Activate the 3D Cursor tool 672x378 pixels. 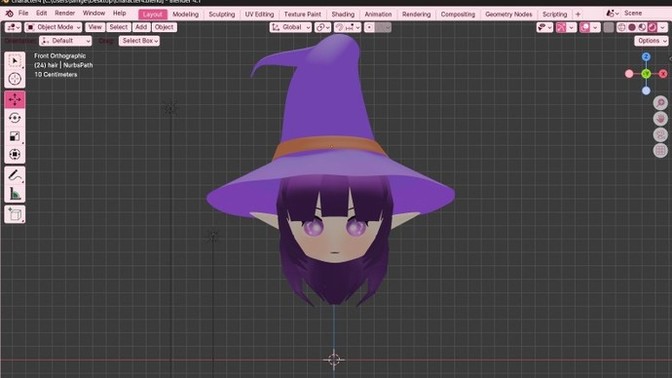(x=15, y=79)
